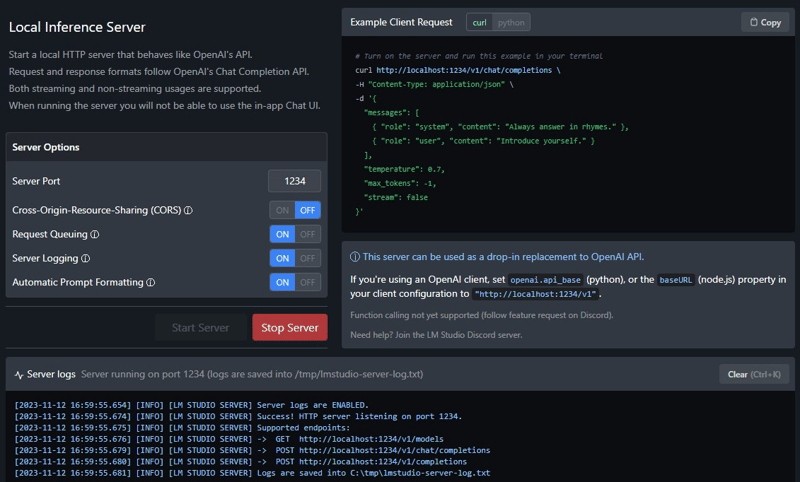Click the info icon next to Cross-Origin-Resource-Sharing
The height and width of the screenshot is (482, 800).
coord(188,211)
